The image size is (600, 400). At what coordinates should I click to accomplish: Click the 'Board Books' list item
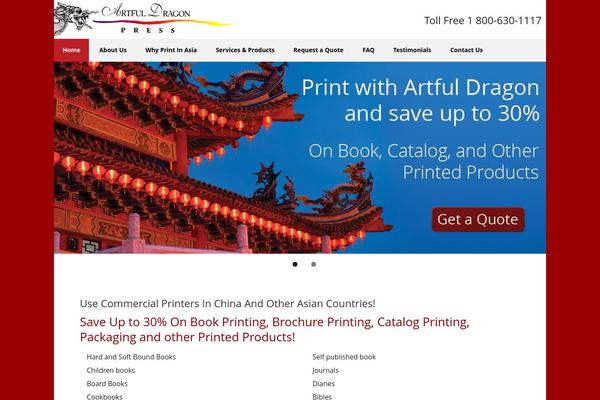107,384
